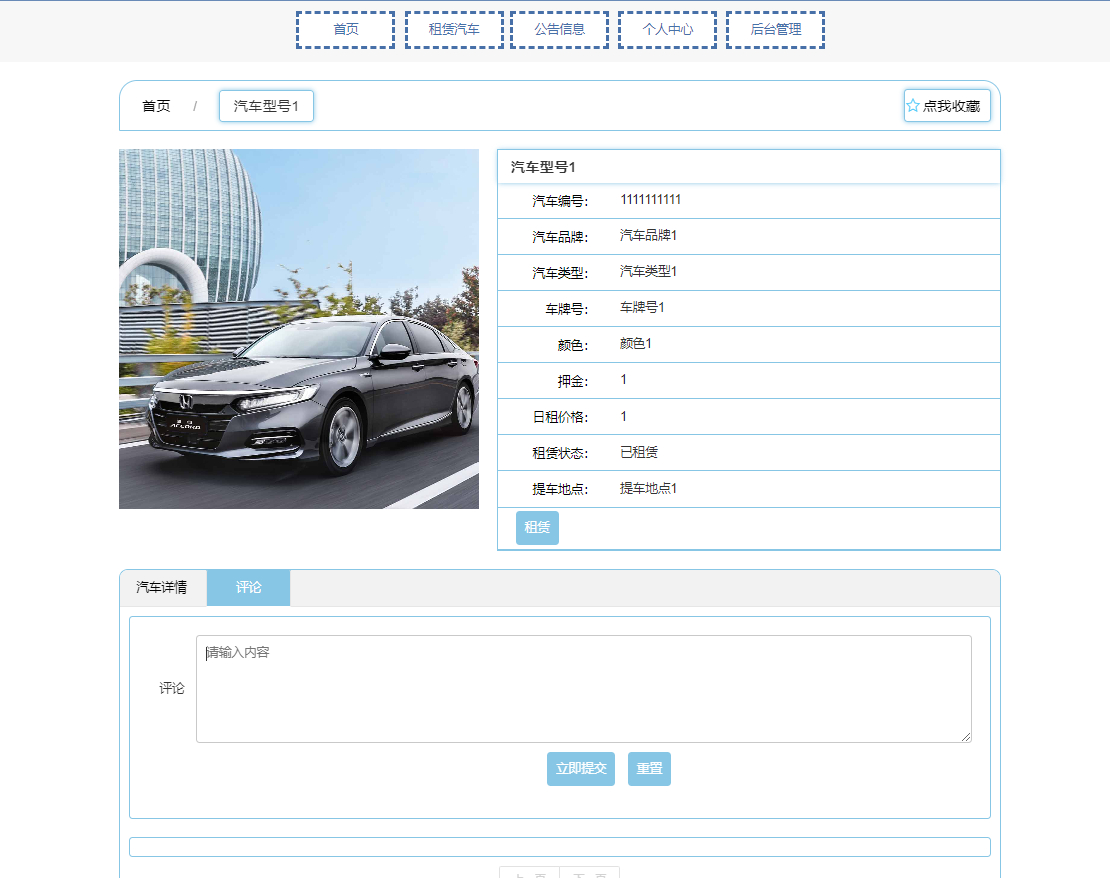The image size is (1110, 878).
Task: Click the 提车地点1 value text
Action: pyautogui.click(x=648, y=488)
